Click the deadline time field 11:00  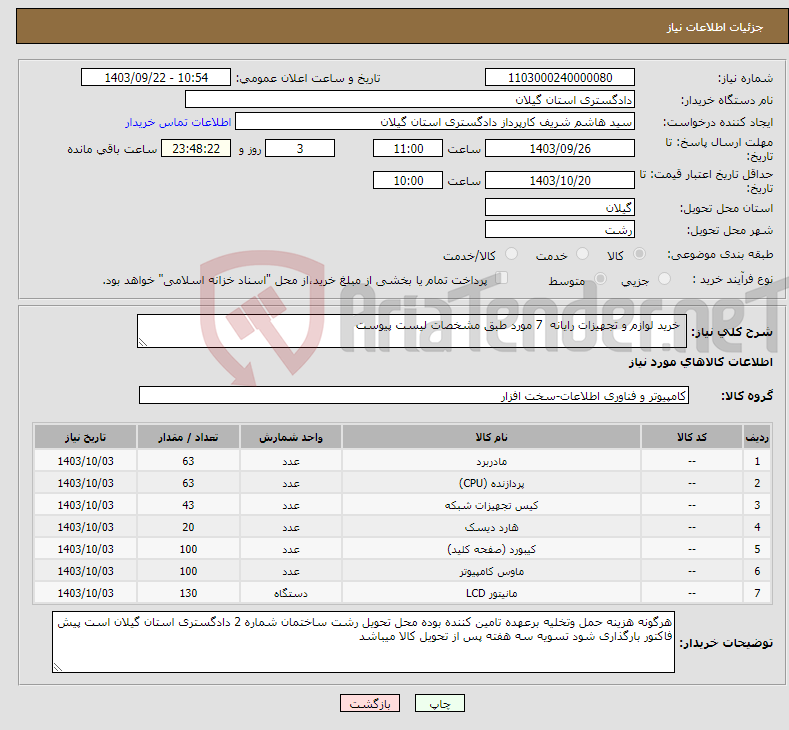(x=408, y=148)
